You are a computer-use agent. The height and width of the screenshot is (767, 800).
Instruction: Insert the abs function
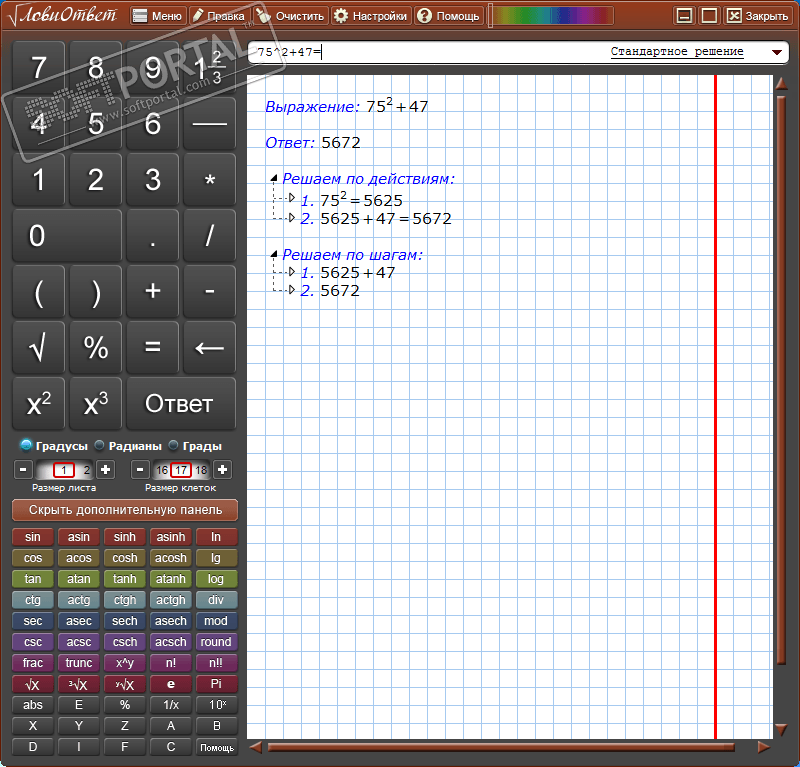tap(33, 705)
